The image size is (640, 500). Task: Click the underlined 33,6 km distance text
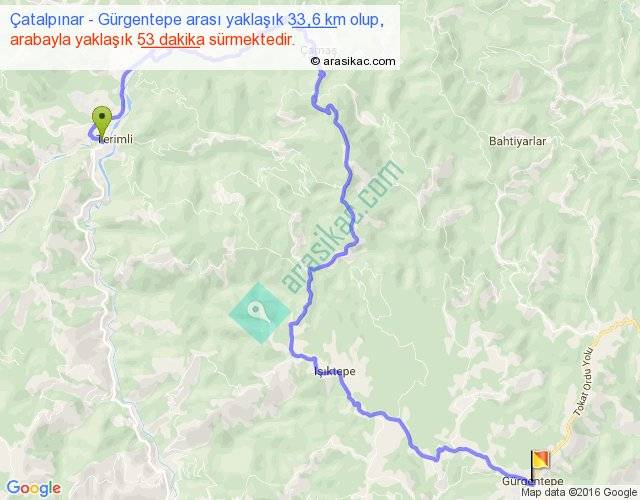[314, 20]
